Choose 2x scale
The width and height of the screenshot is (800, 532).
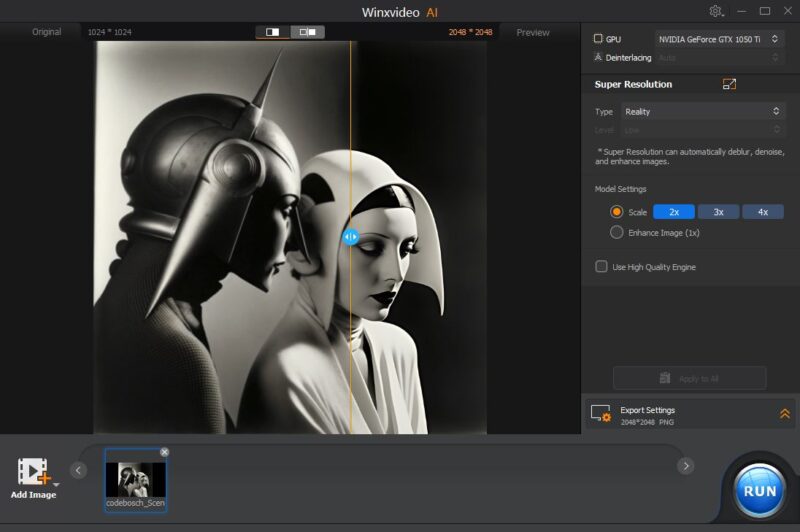pos(674,212)
